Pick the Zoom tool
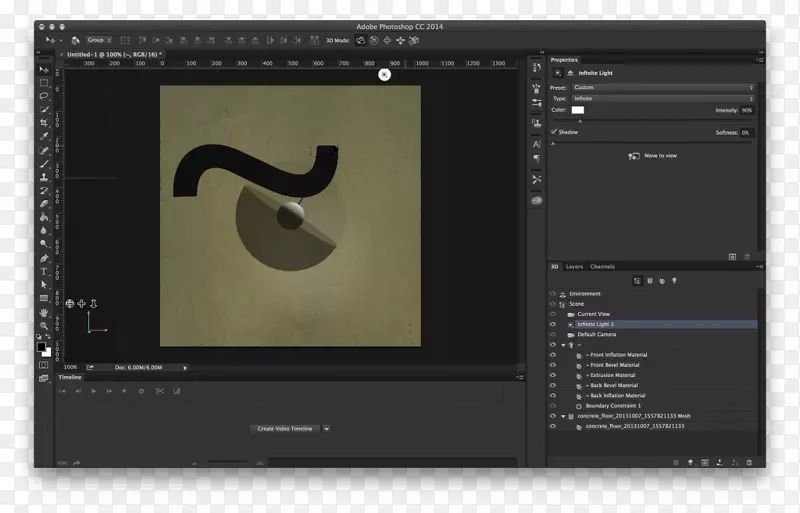The height and width of the screenshot is (513, 800). pos(44,326)
